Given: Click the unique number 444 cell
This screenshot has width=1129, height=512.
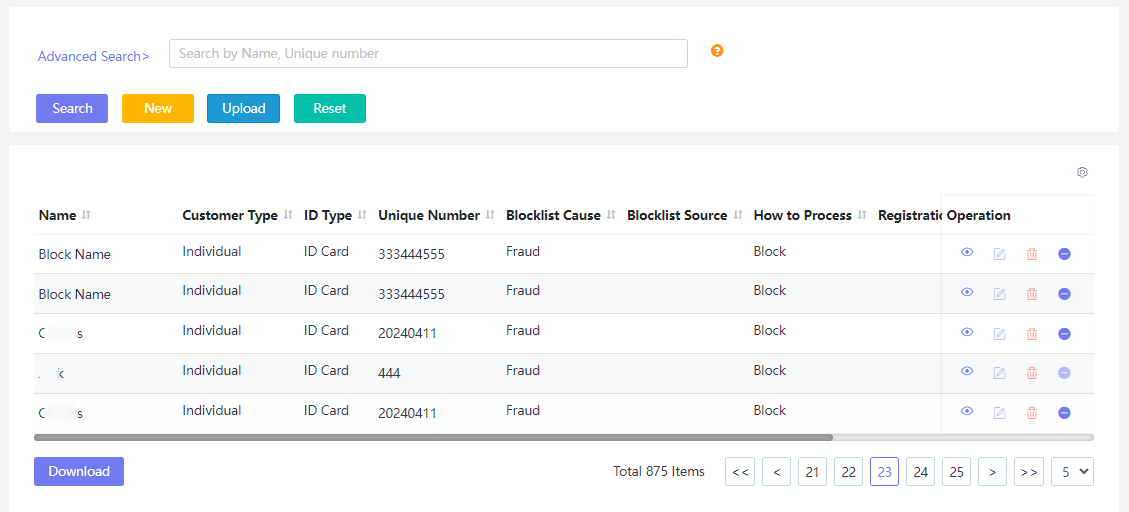Looking at the screenshot, I should click(x=389, y=373).
